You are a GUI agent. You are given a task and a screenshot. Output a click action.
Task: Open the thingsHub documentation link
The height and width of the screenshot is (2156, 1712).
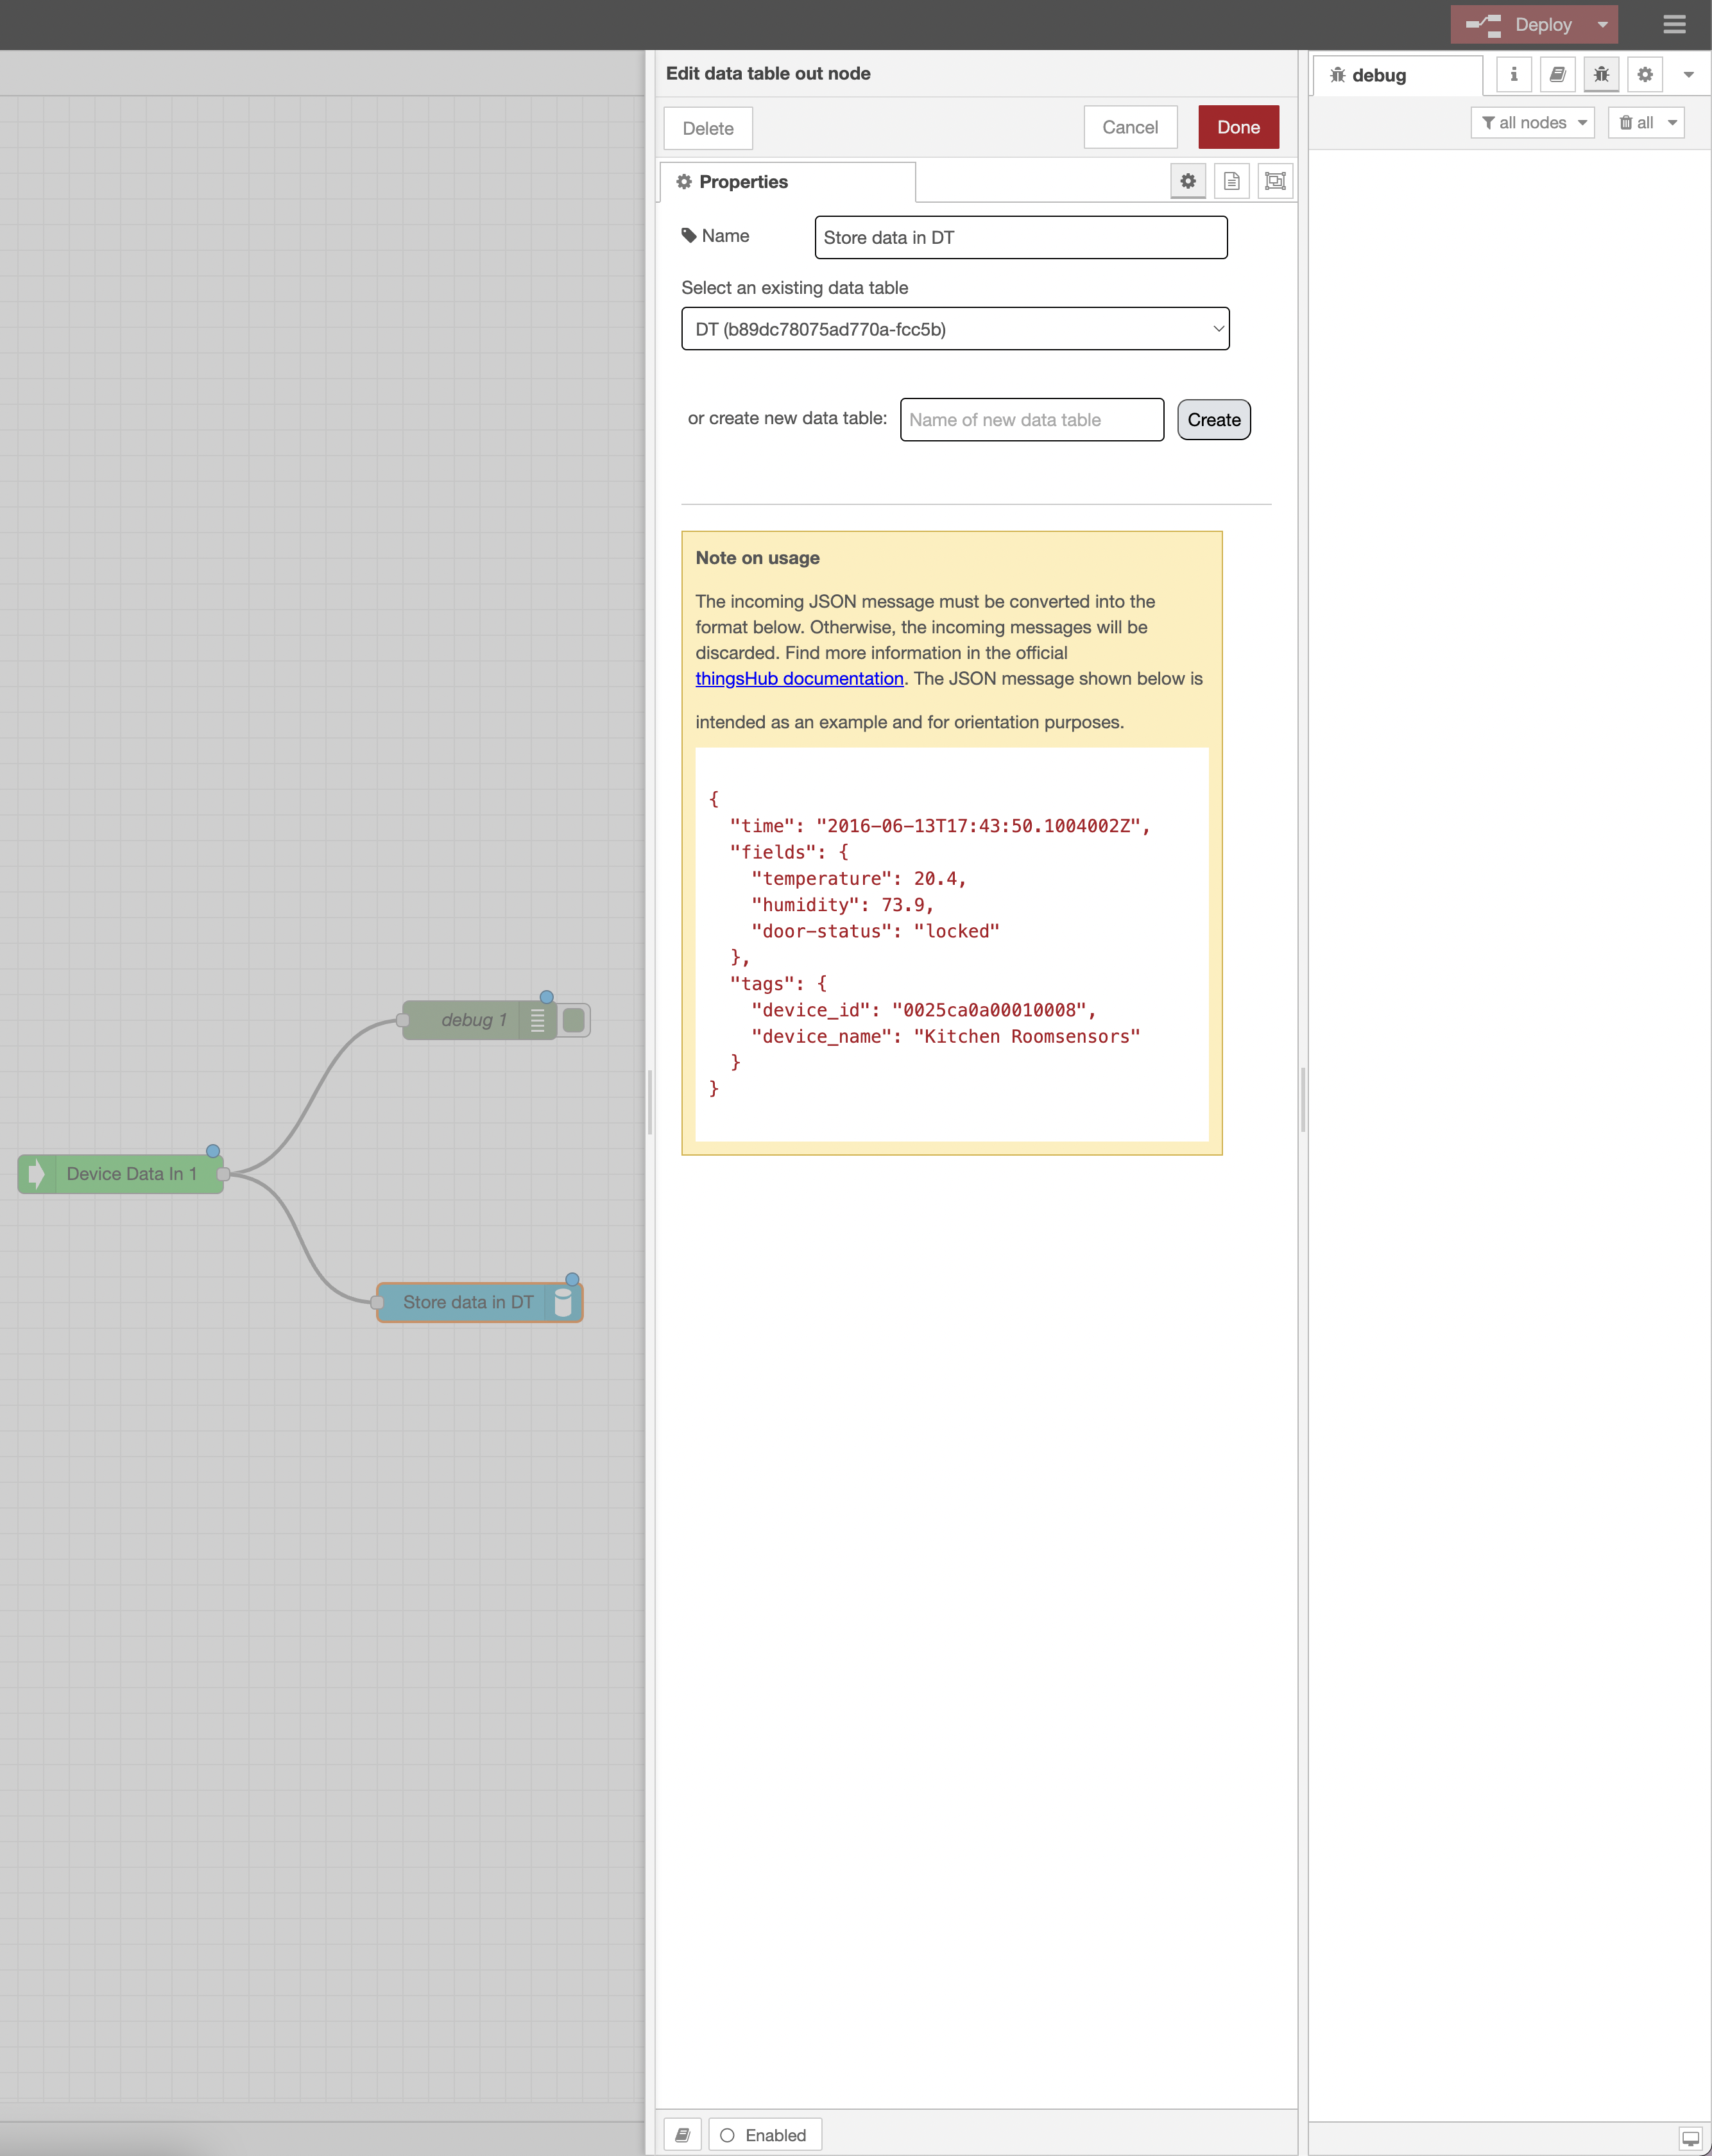tap(799, 679)
